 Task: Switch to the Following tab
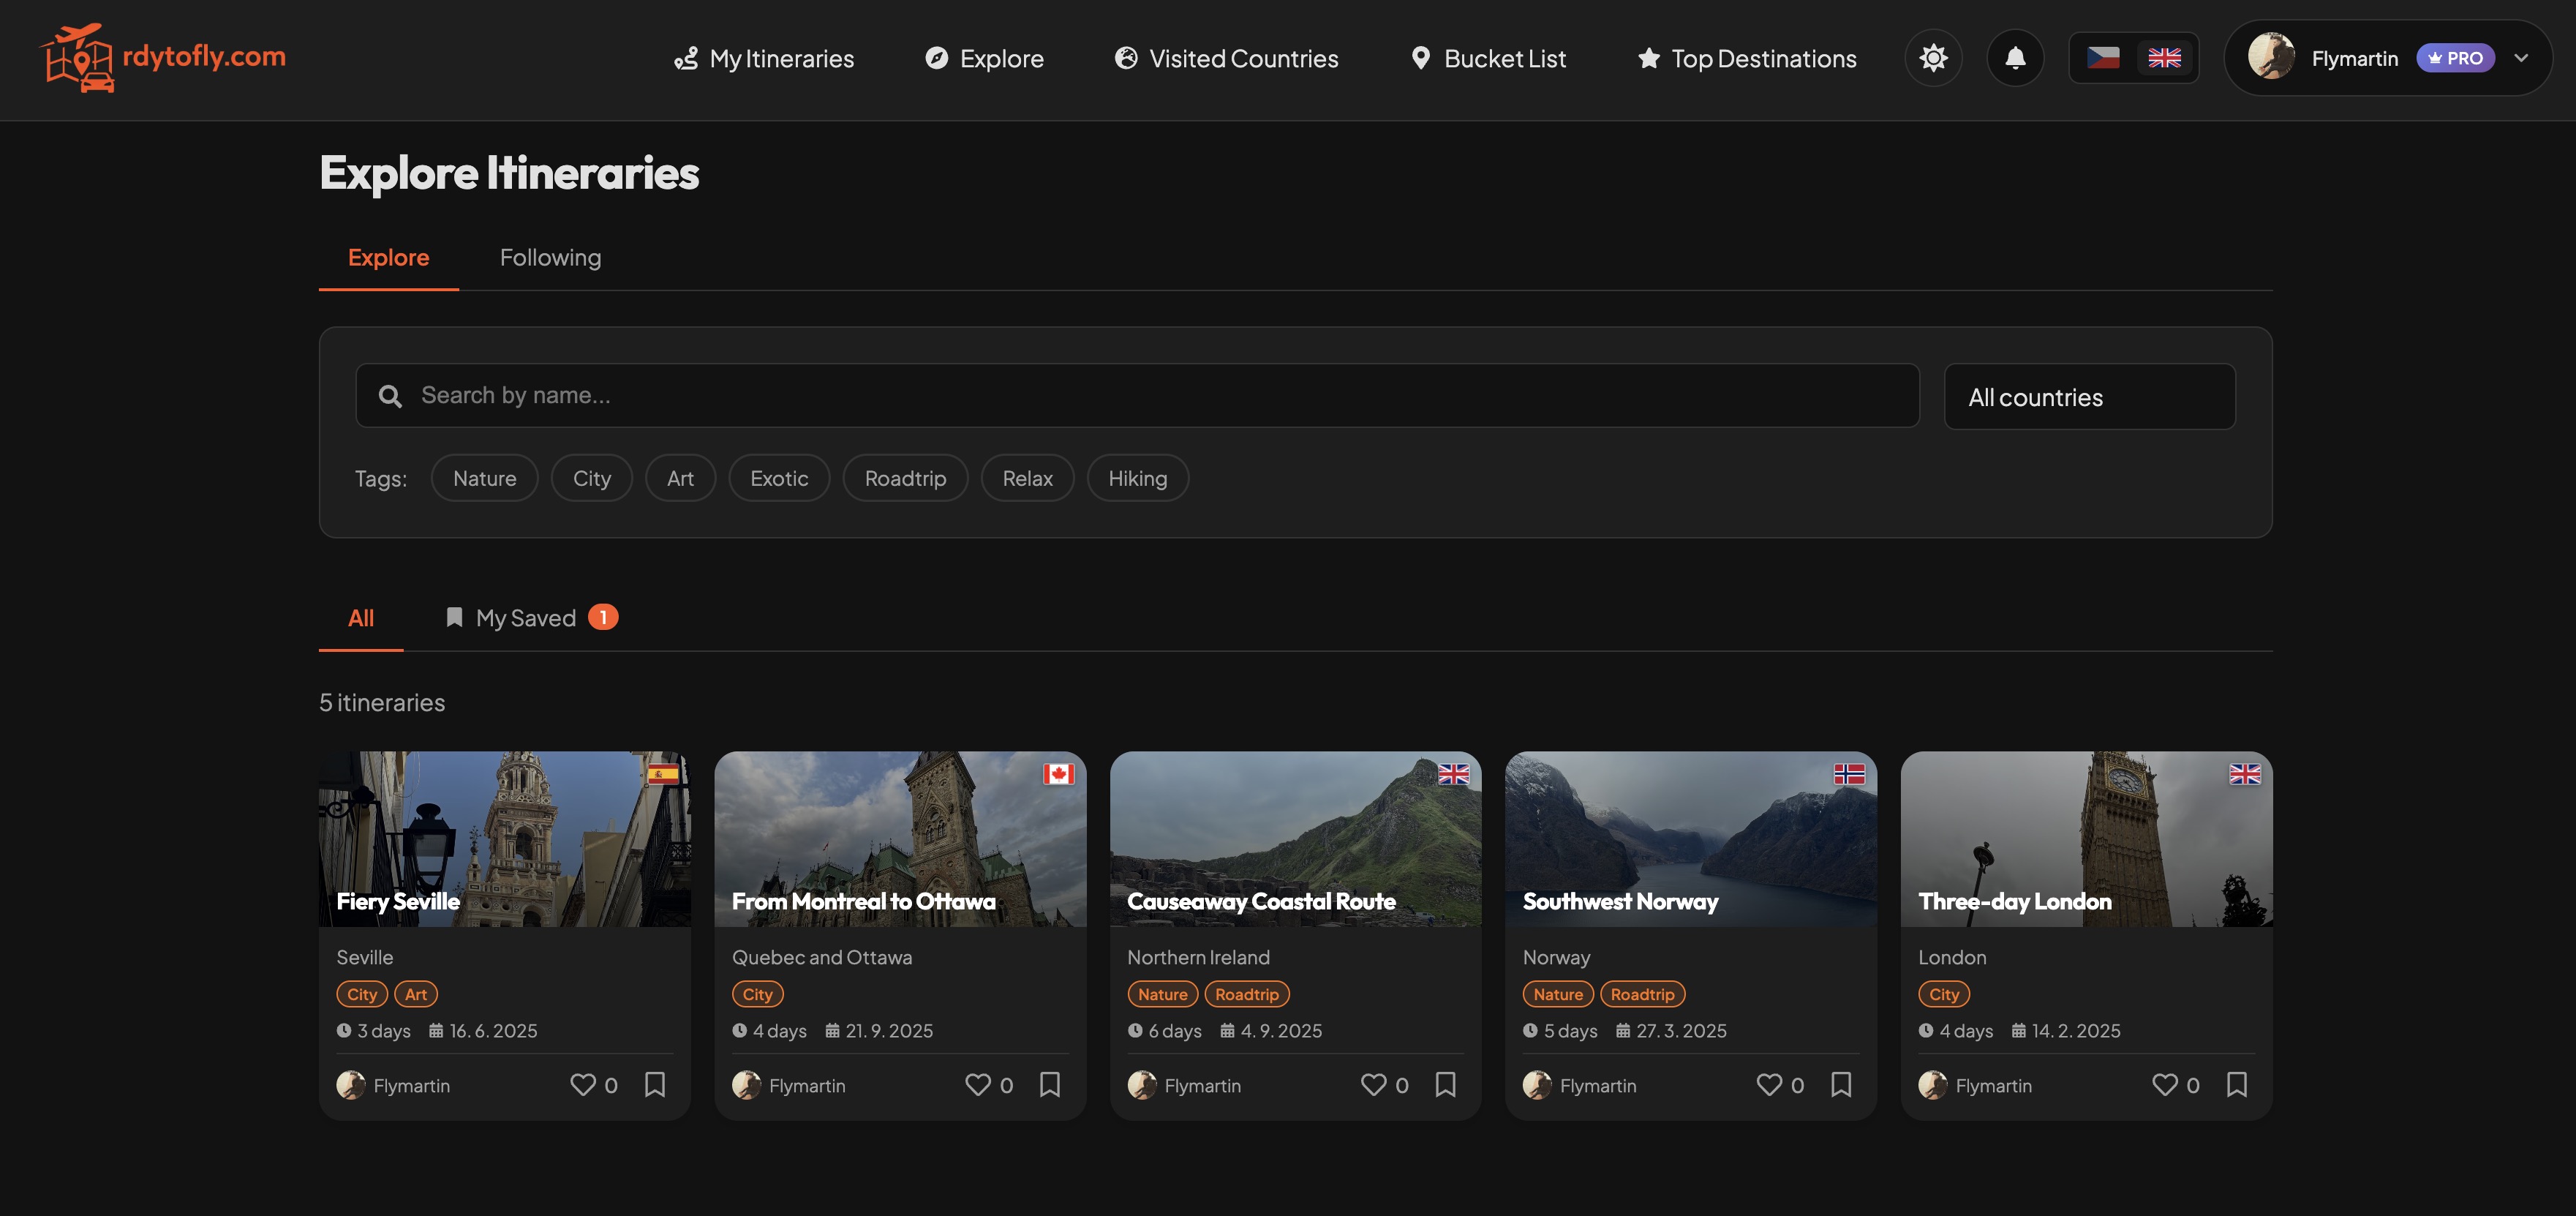tap(550, 257)
